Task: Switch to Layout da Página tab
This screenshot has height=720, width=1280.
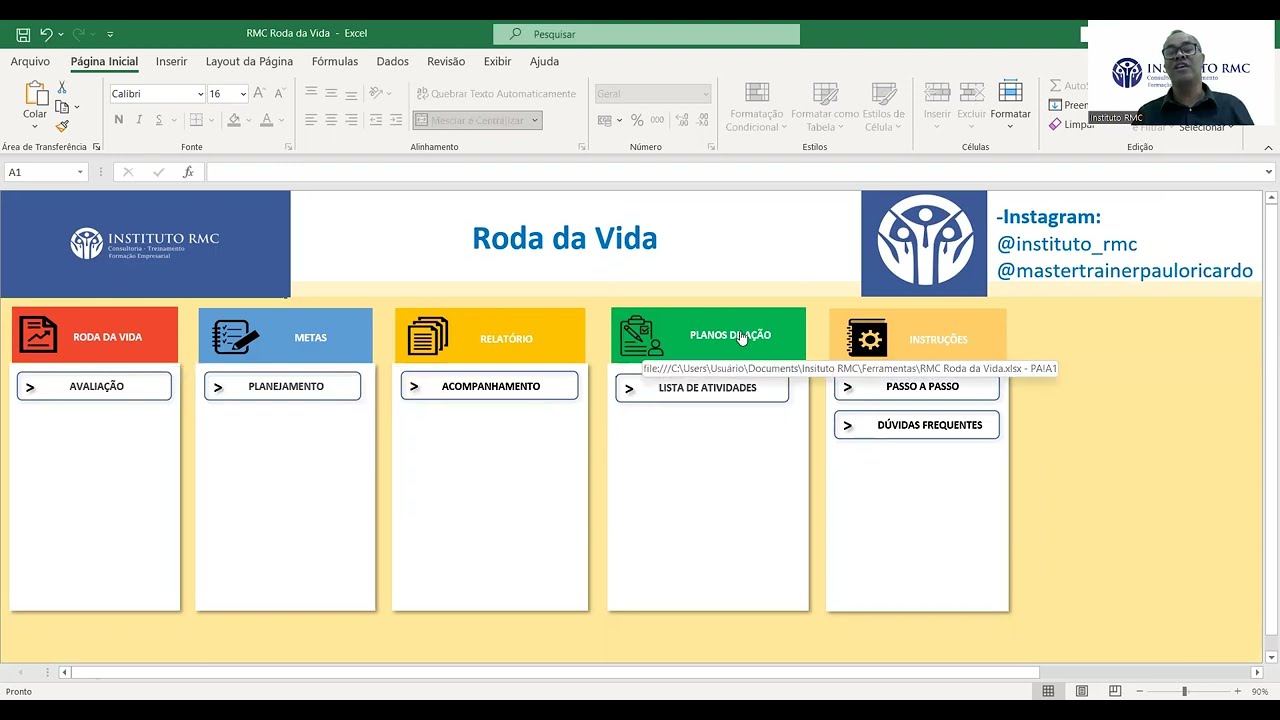Action: [249, 61]
